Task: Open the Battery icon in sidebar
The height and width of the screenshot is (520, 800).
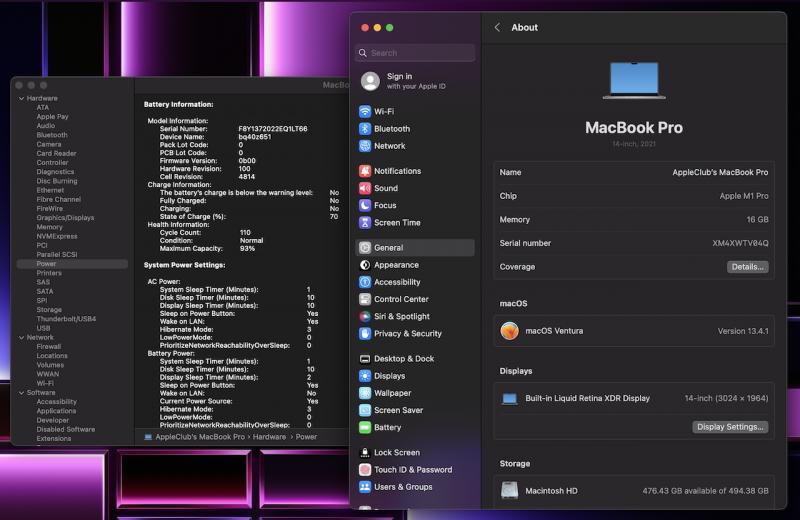Action: pyautogui.click(x=365, y=427)
